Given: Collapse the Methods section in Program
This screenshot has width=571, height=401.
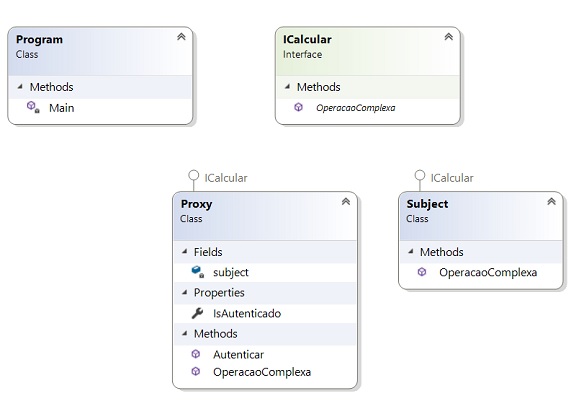Looking at the screenshot, I should [20, 87].
